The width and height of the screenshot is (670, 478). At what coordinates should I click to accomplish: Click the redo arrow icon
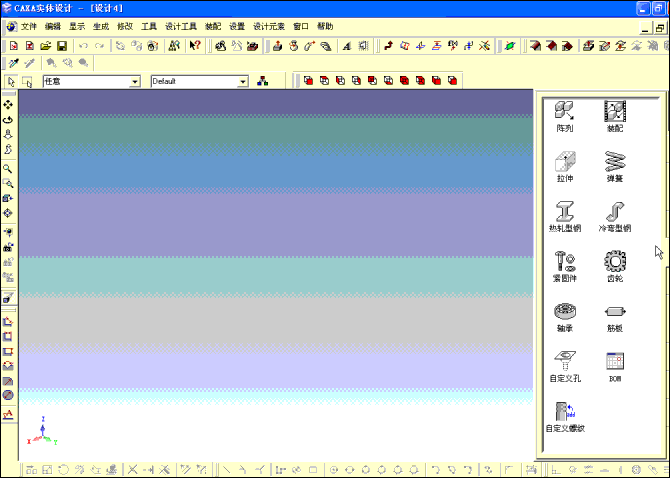pos(99,46)
